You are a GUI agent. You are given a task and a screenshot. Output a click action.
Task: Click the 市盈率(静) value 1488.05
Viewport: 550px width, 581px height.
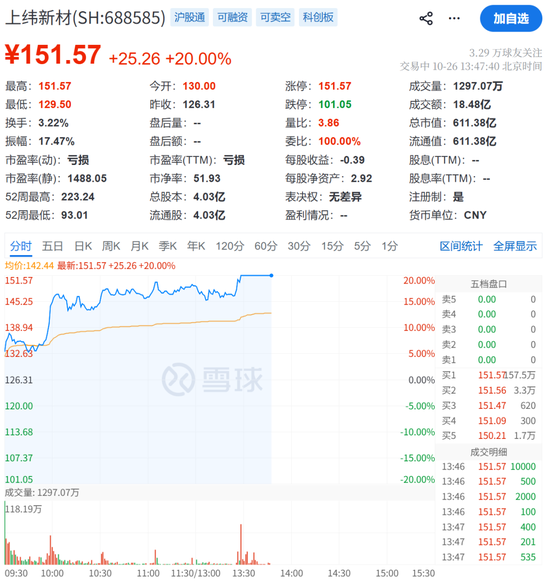click(87, 179)
